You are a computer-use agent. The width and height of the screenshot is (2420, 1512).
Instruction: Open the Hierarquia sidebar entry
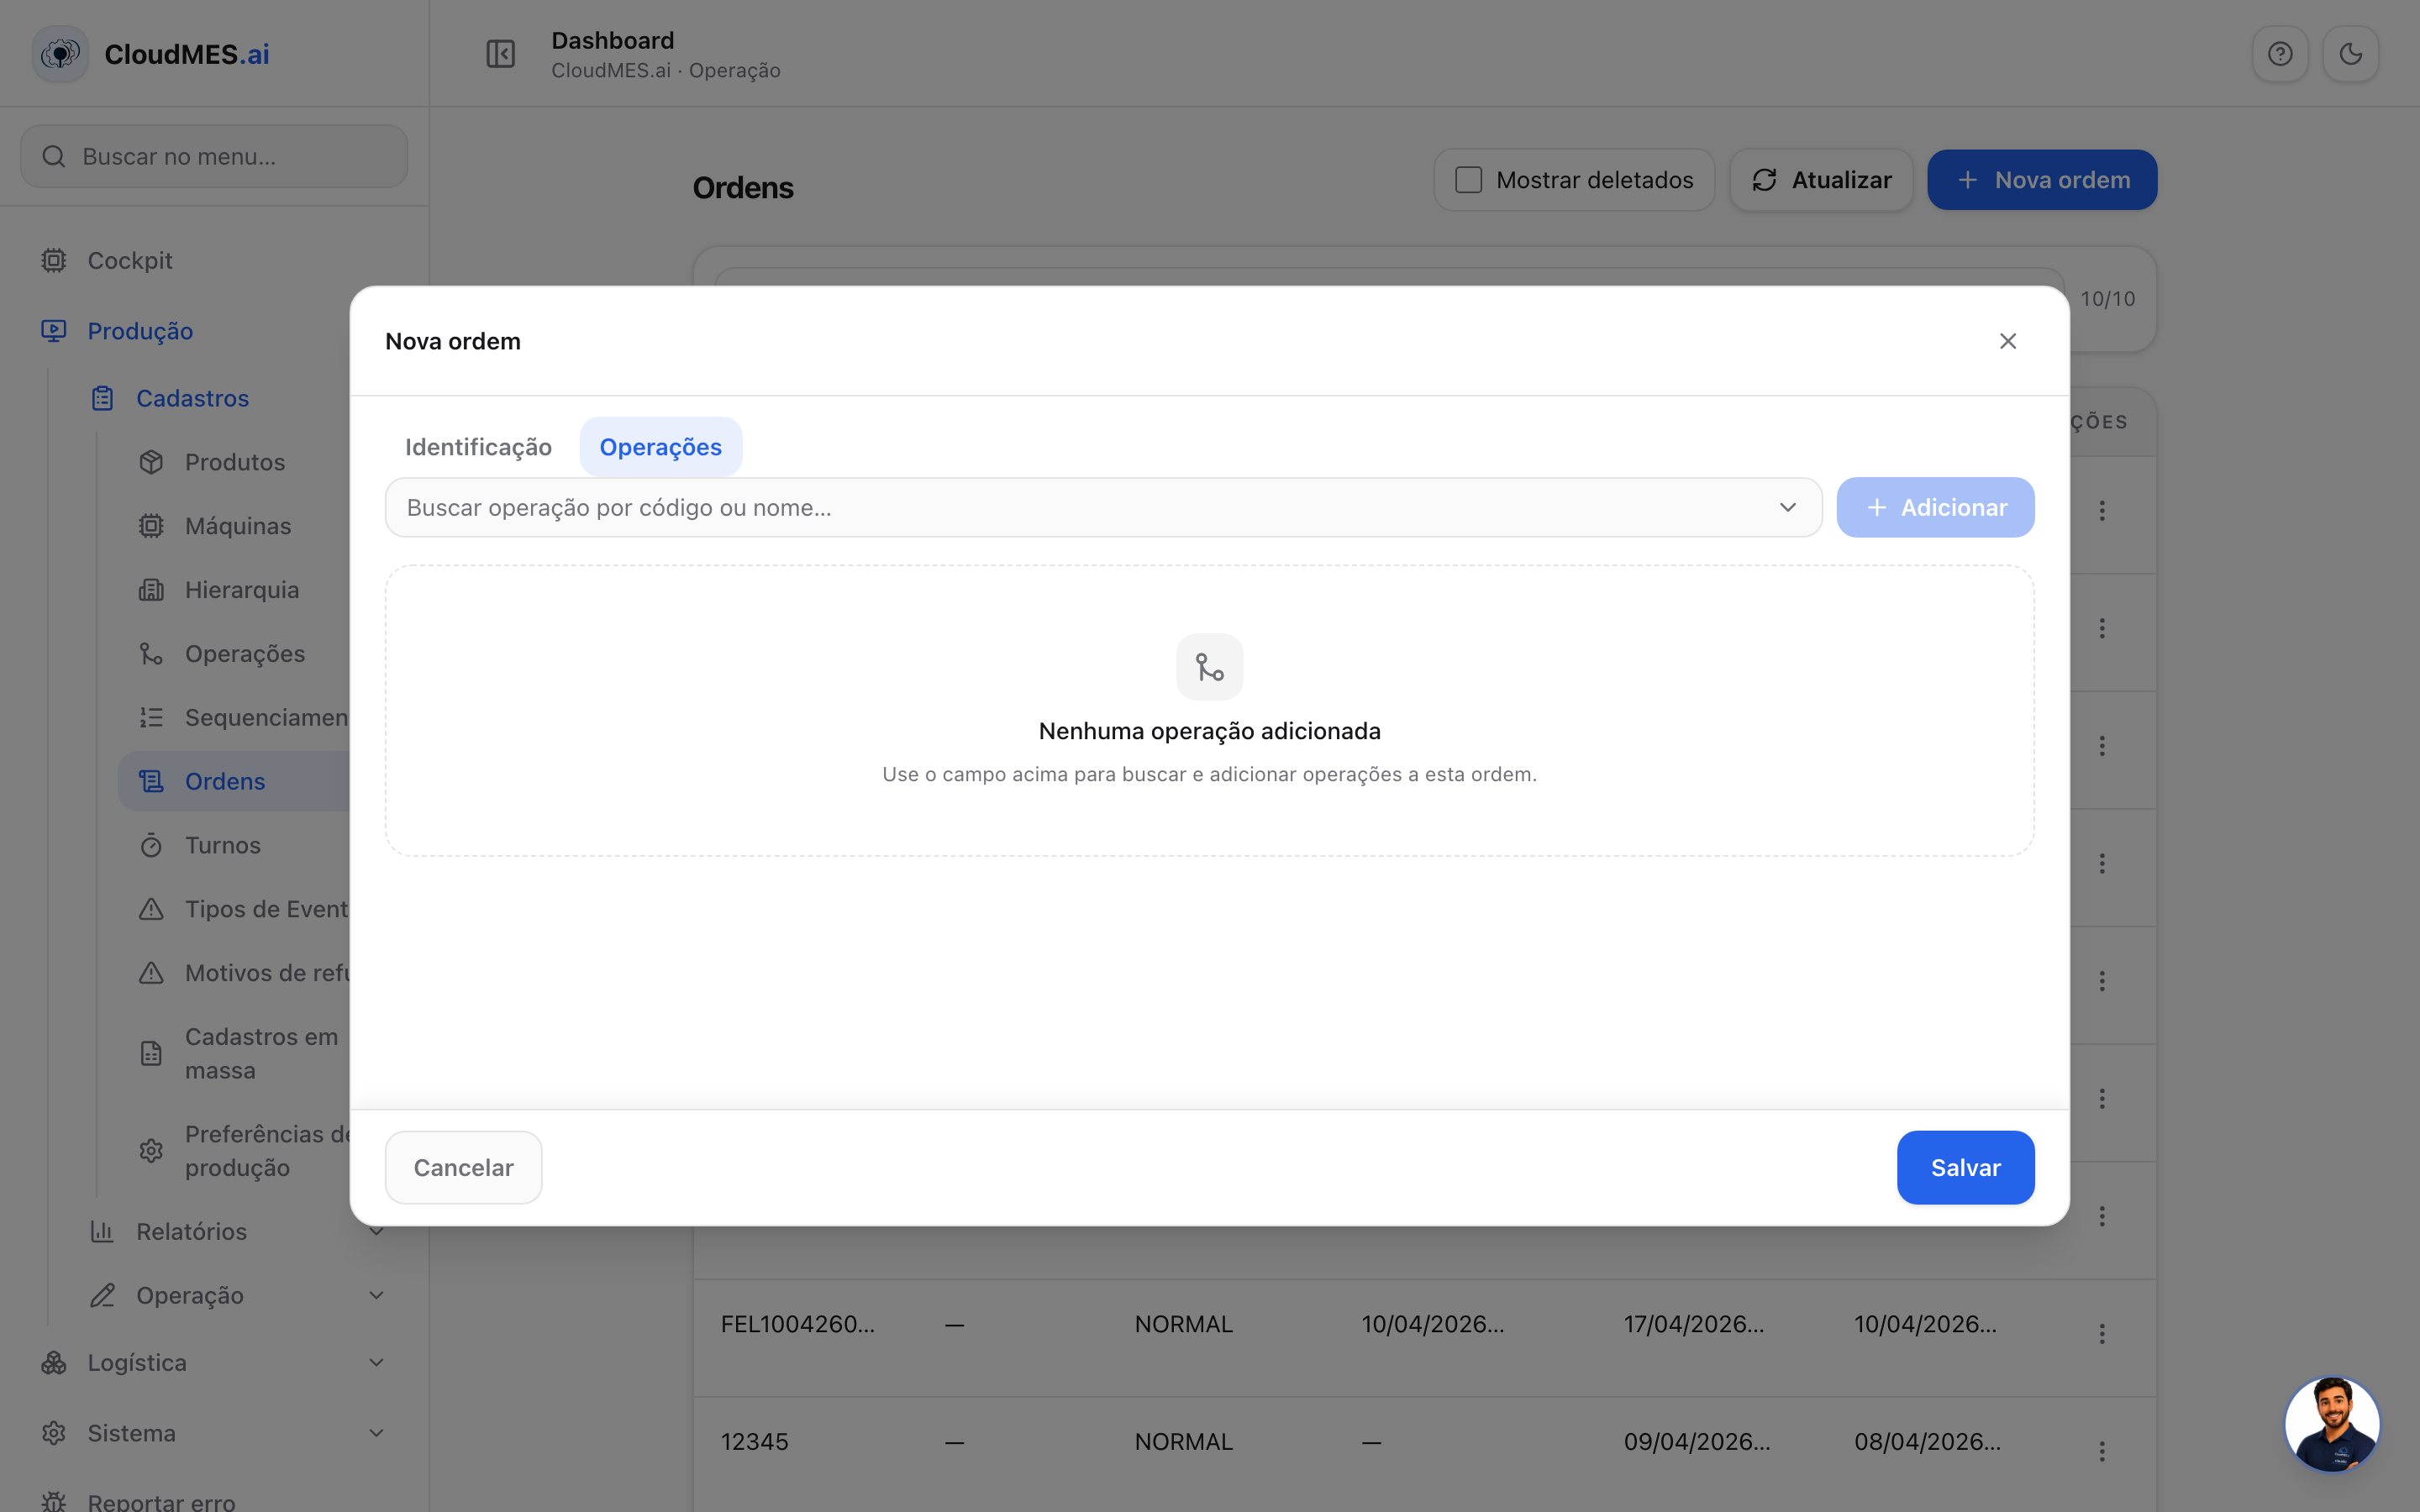(x=241, y=590)
